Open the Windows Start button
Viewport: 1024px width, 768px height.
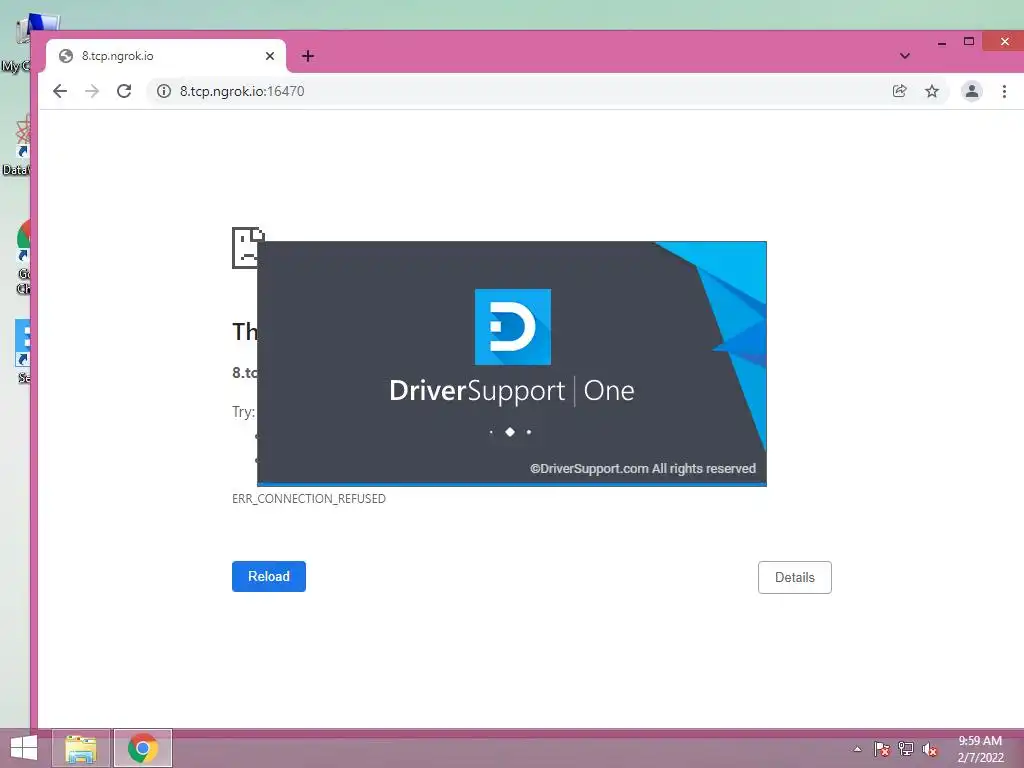pyautogui.click(x=24, y=748)
